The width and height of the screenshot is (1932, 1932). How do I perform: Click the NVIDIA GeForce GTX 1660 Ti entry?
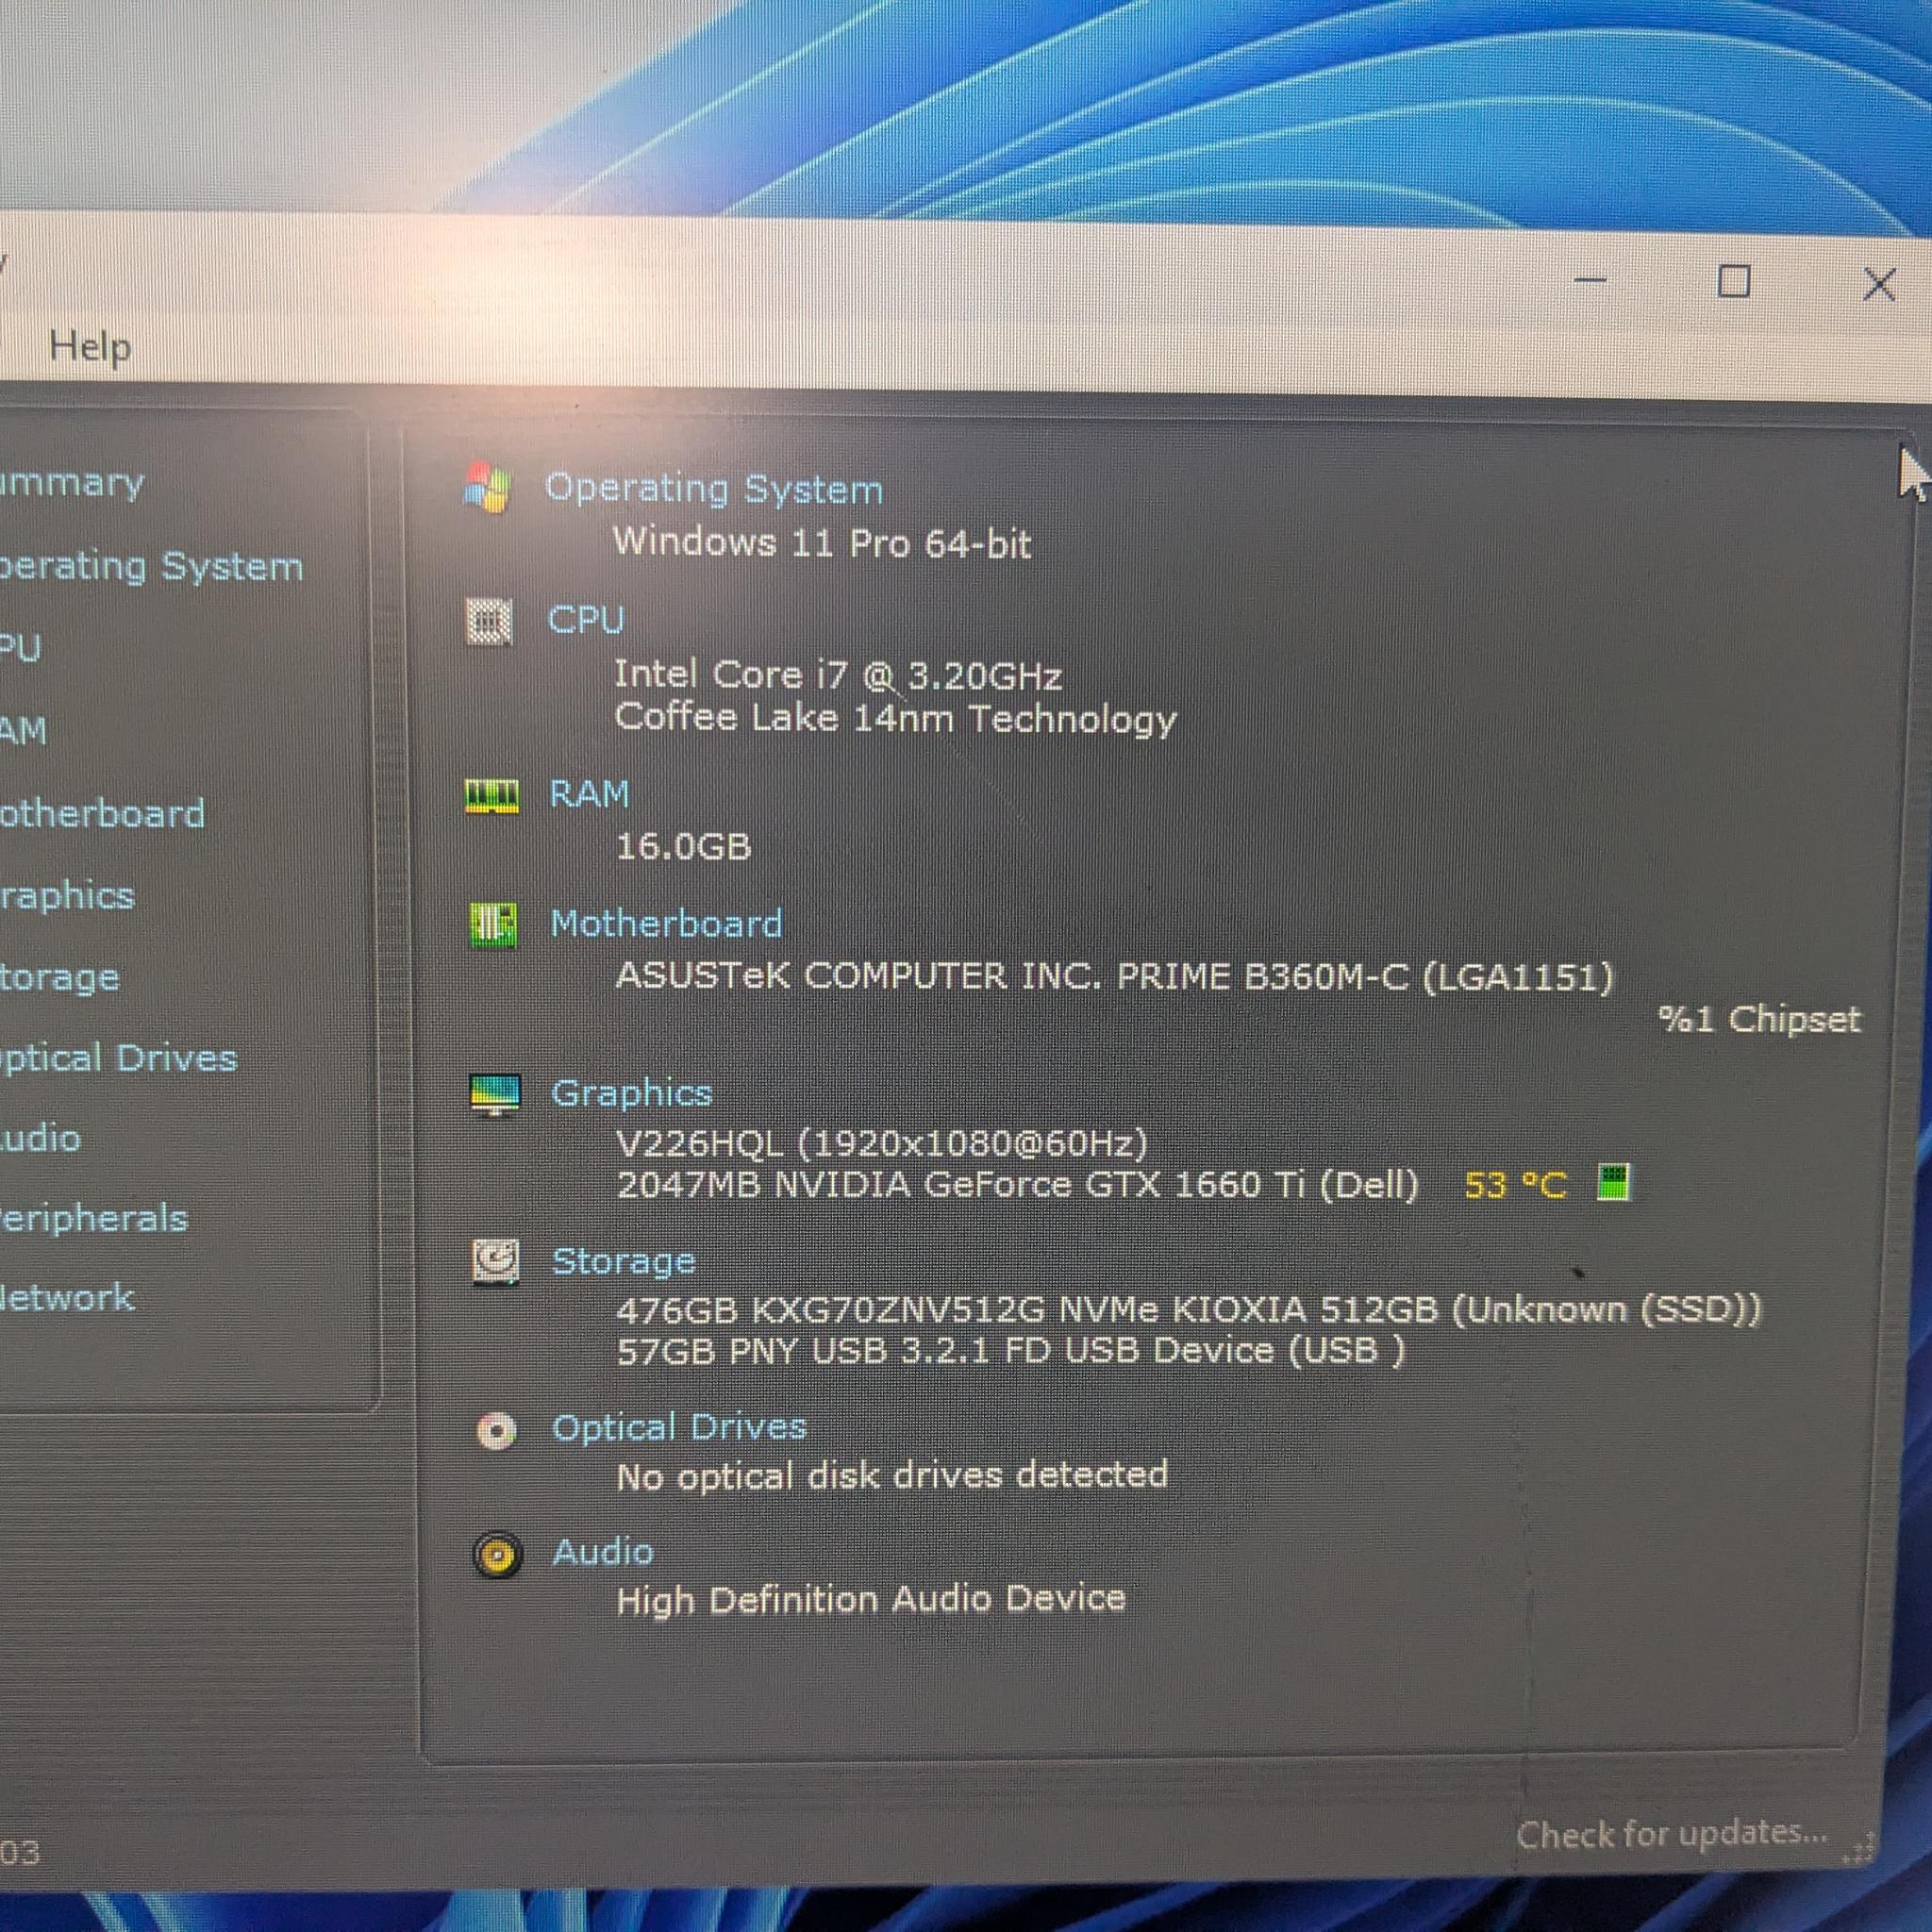pos(1018,1185)
